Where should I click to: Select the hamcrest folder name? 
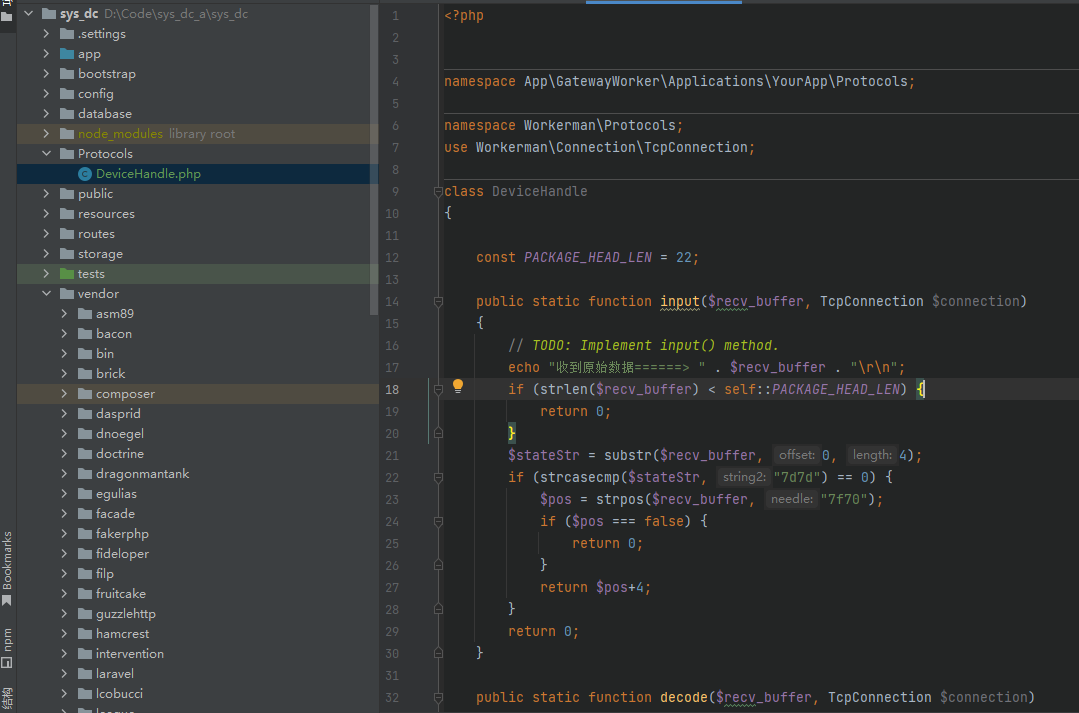point(122,633)
